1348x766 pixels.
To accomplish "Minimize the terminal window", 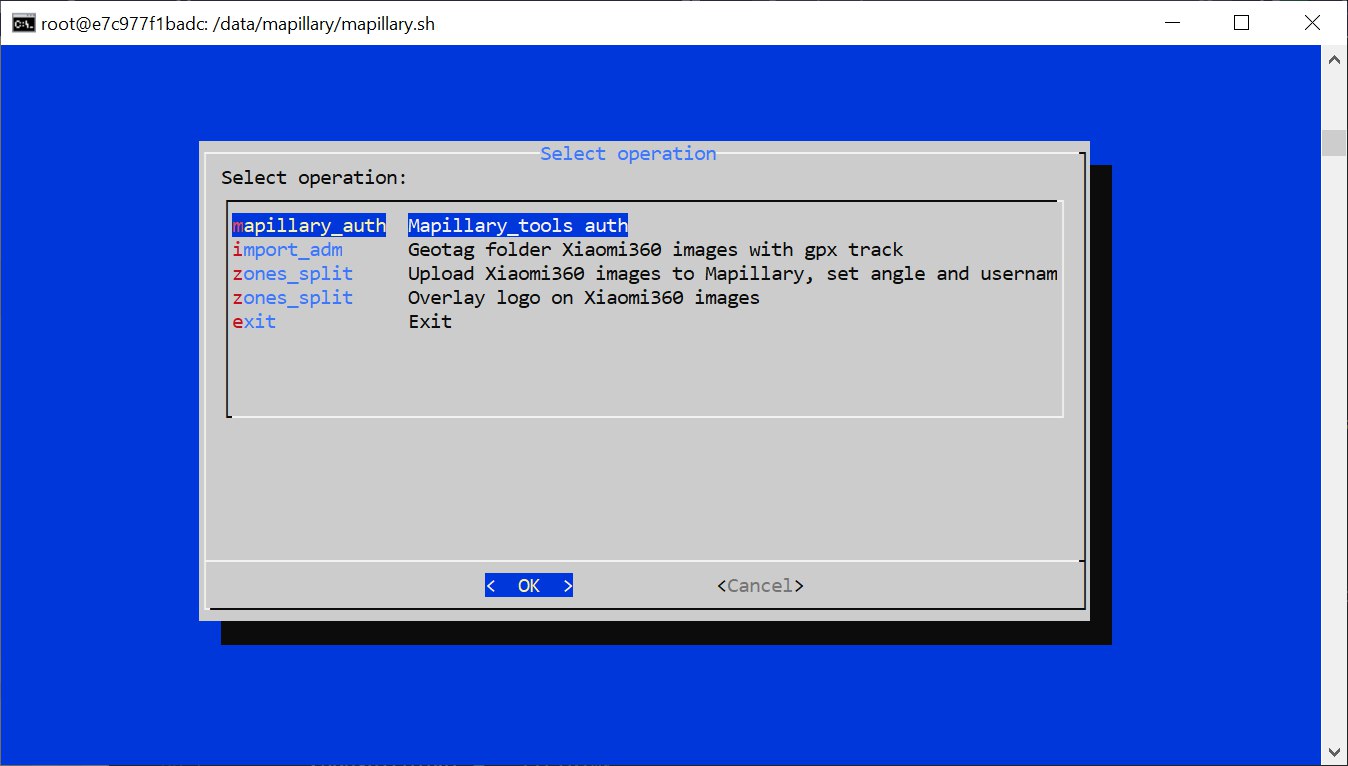I will click(1175, 23).
